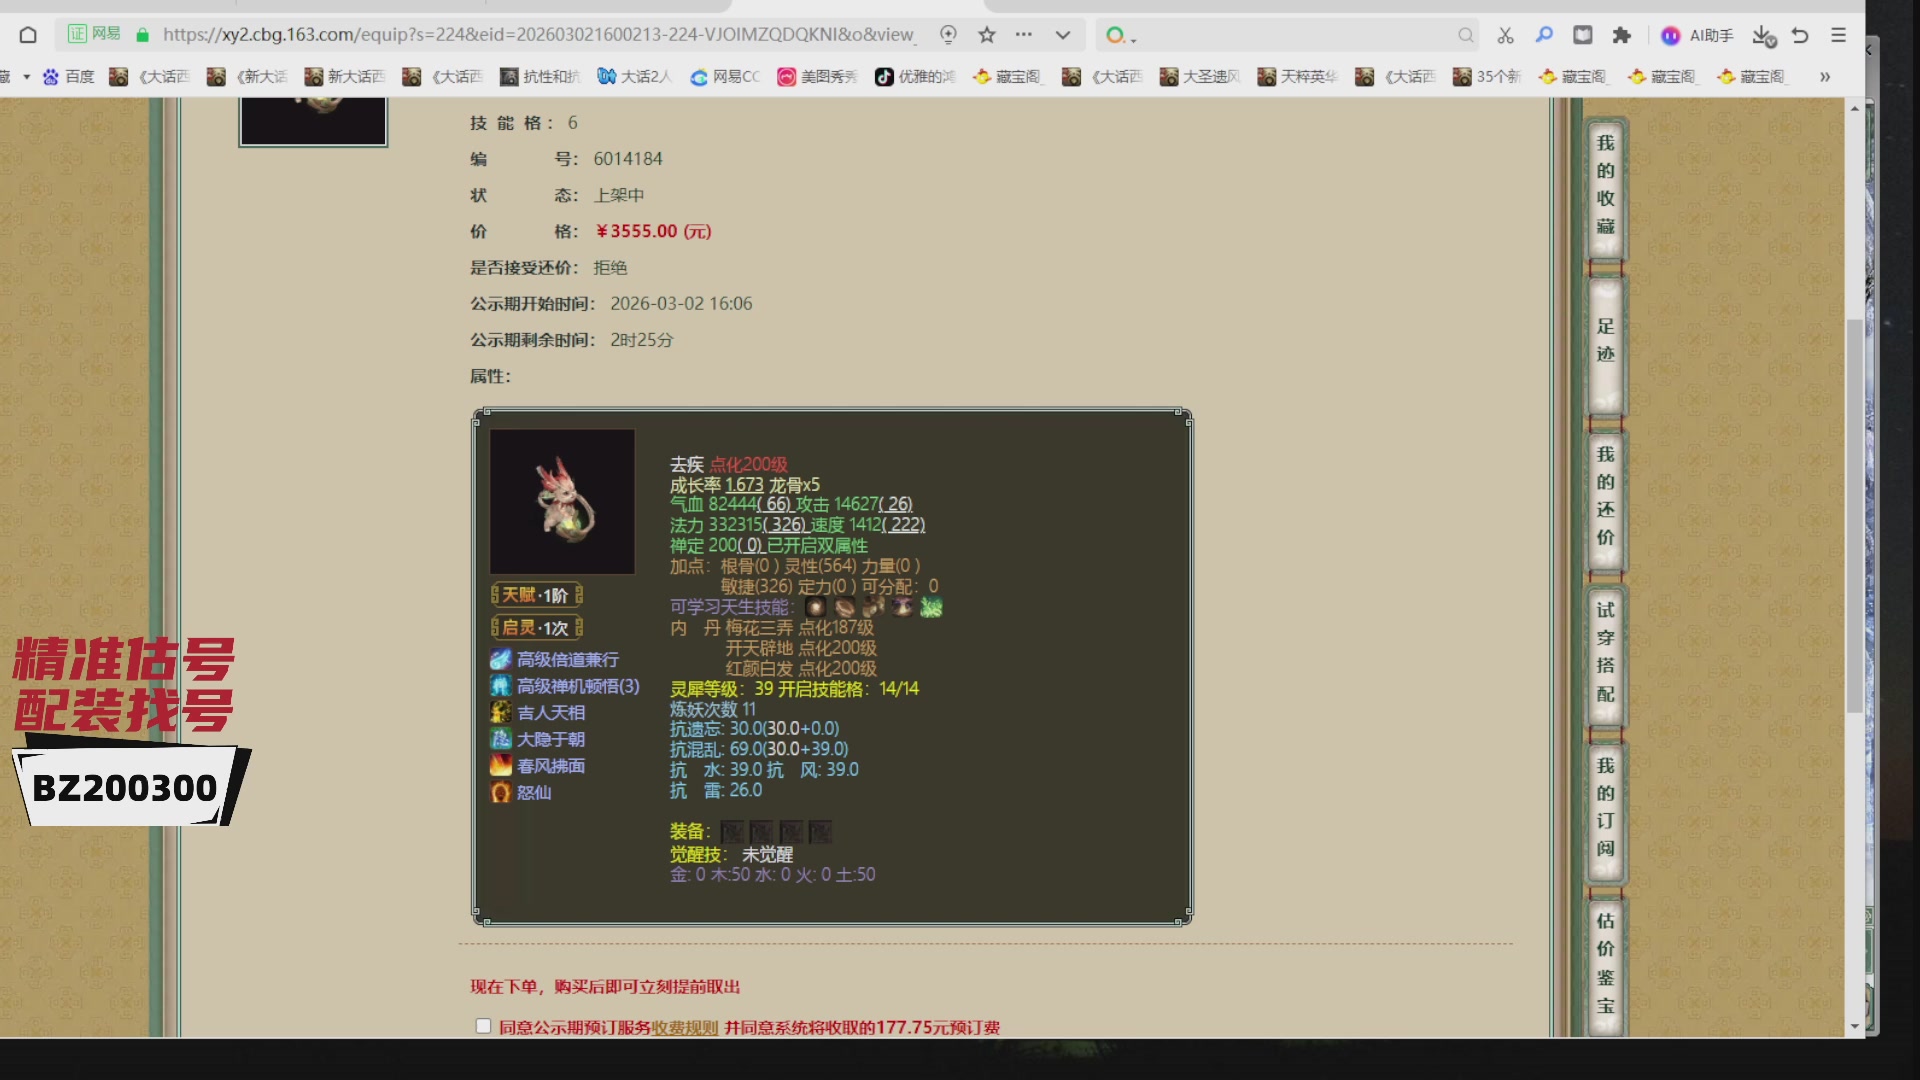Click the 《大话西 bookmark on bookmarks bar
1920x1080 pixels.
152,76
